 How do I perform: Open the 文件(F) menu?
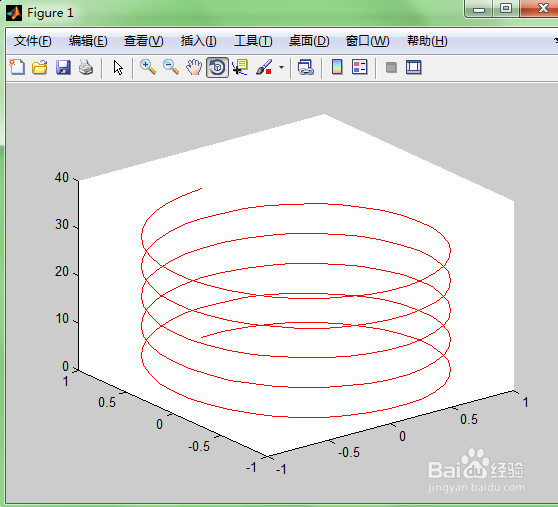pyautogui.click(x=32, y=41)
